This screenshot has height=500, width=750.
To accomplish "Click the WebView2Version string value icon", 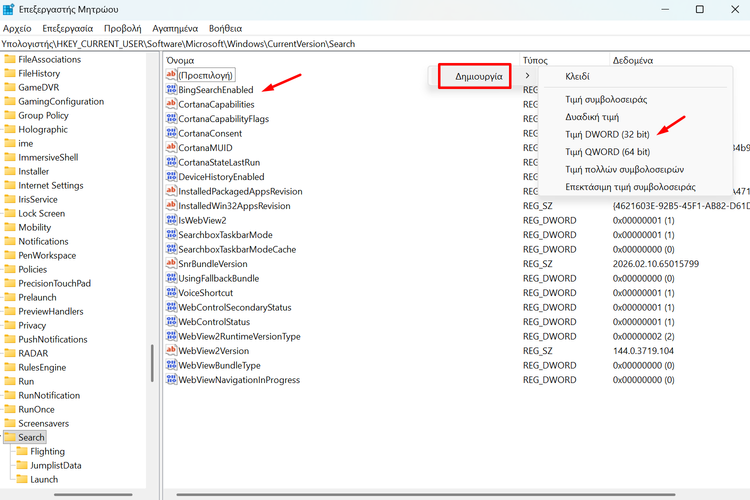I will click(171, 351).
